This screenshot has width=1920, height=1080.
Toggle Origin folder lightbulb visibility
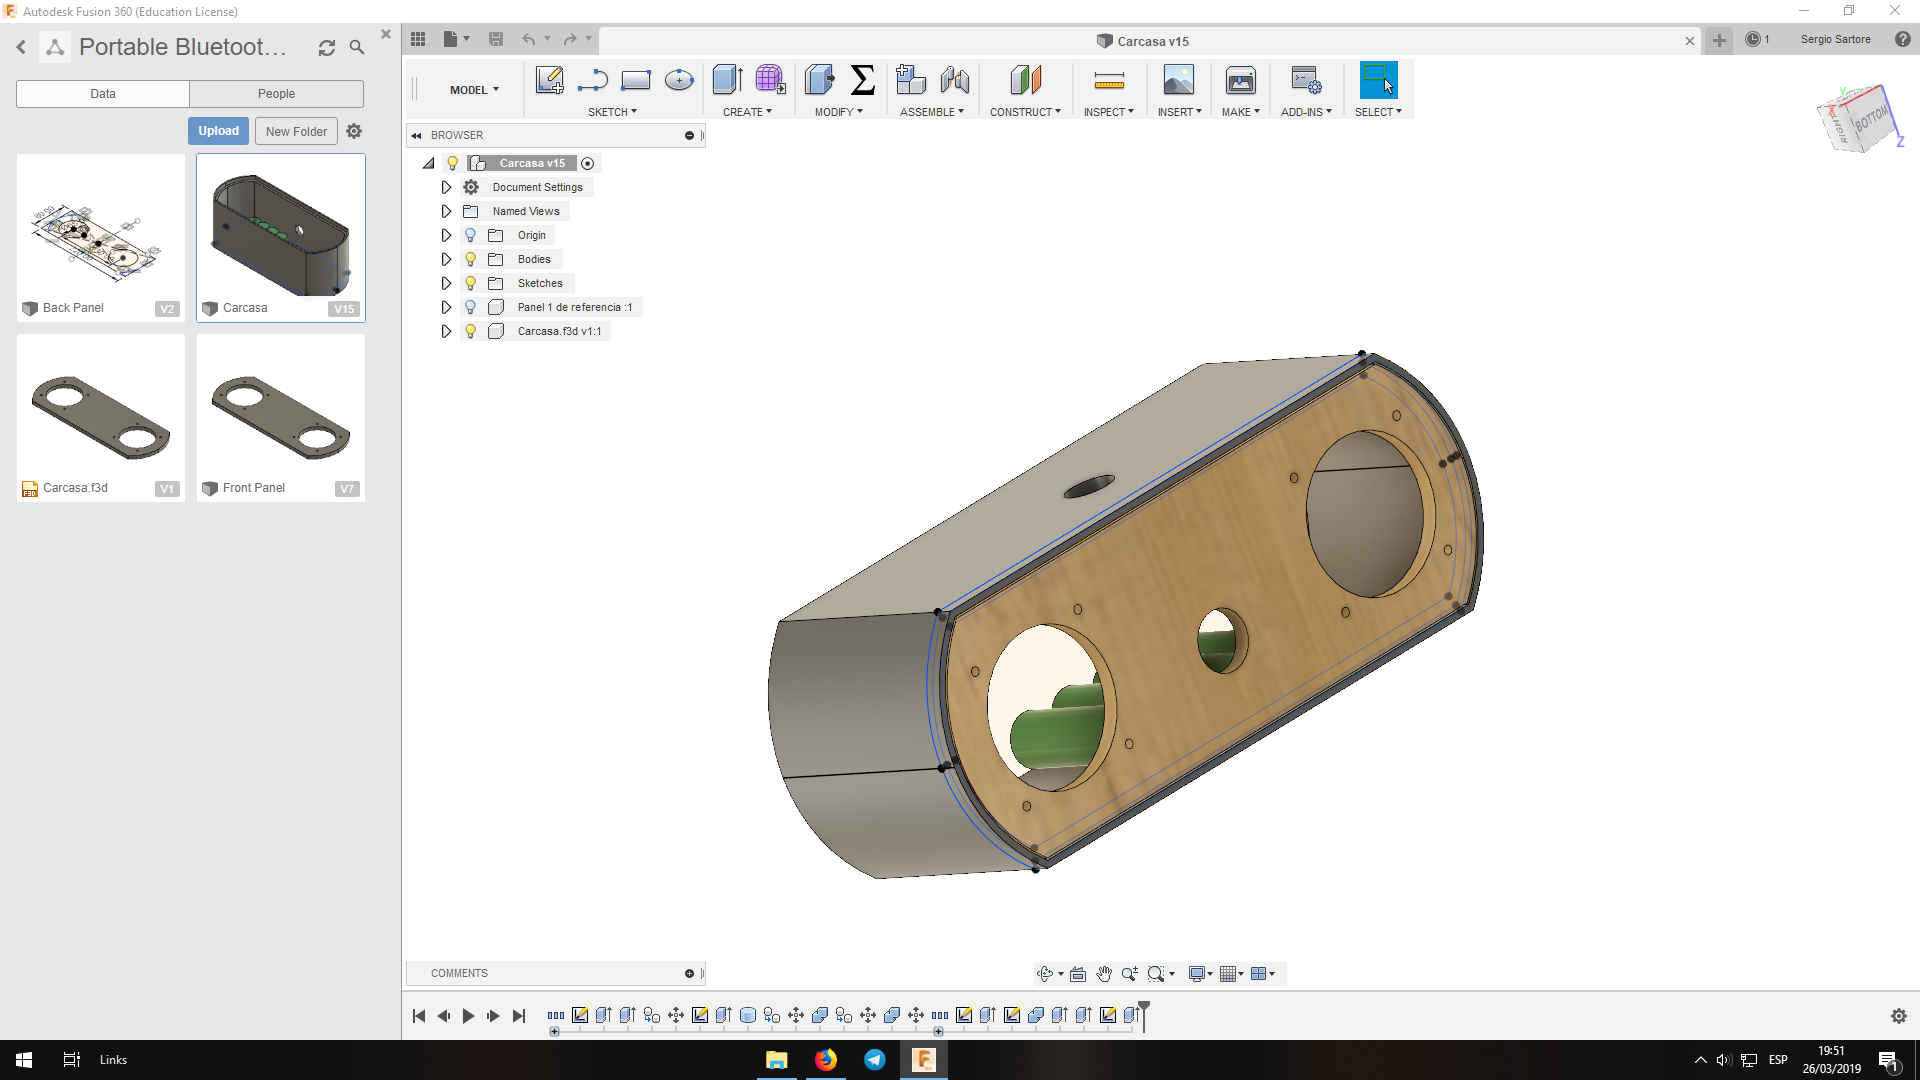[x=471, y=235]
